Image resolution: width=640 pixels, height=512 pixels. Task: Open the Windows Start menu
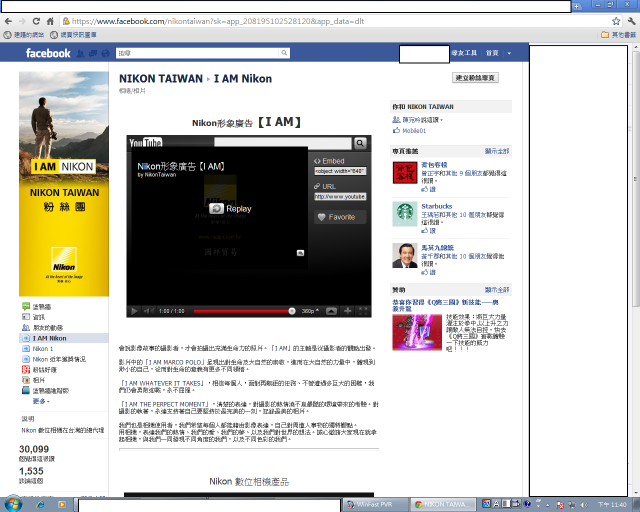[13, 504]
